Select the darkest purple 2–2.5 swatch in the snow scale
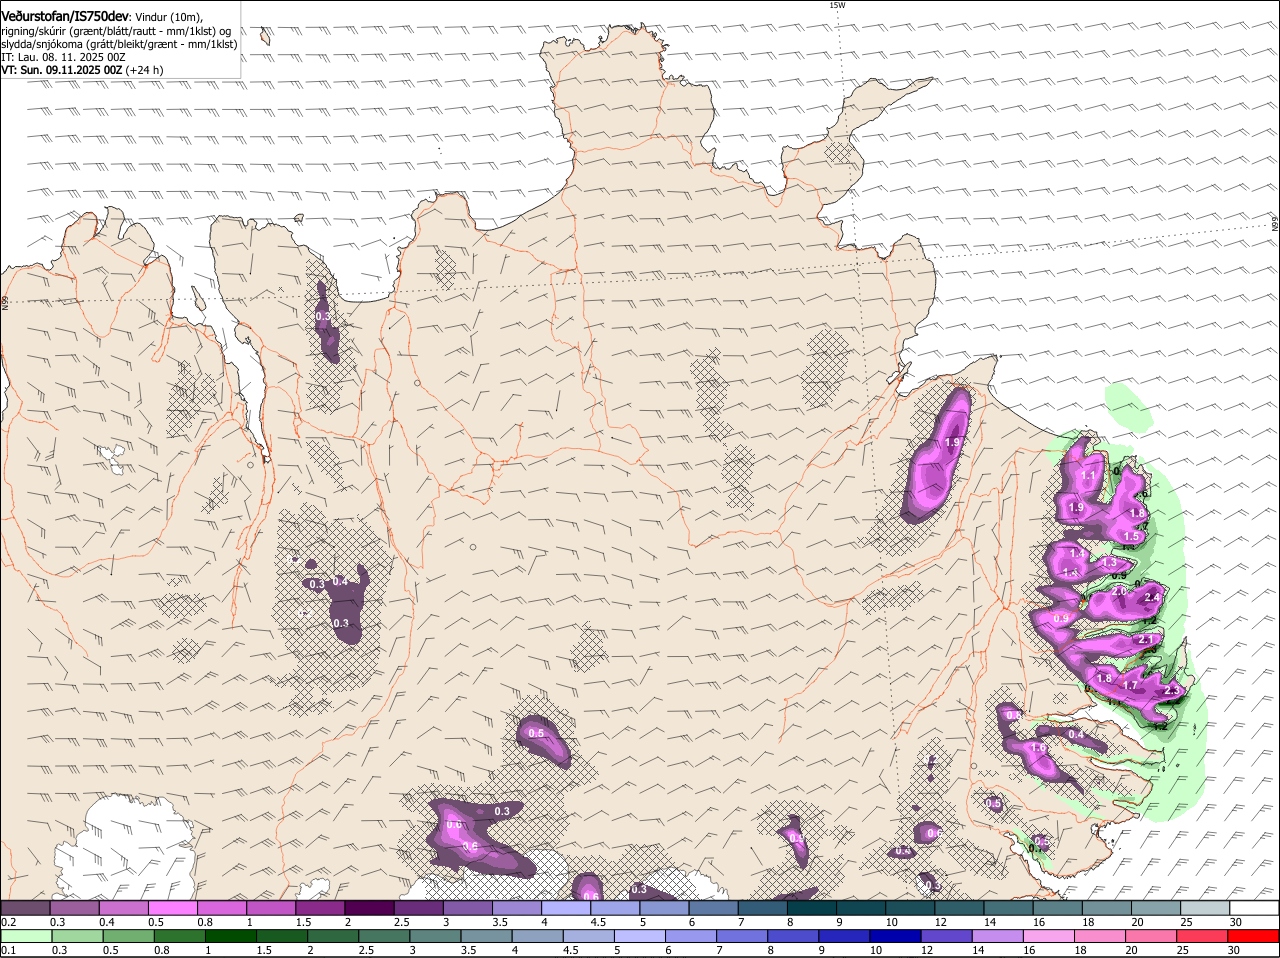Screen dimensions: 1280x958 click(369, 908)
